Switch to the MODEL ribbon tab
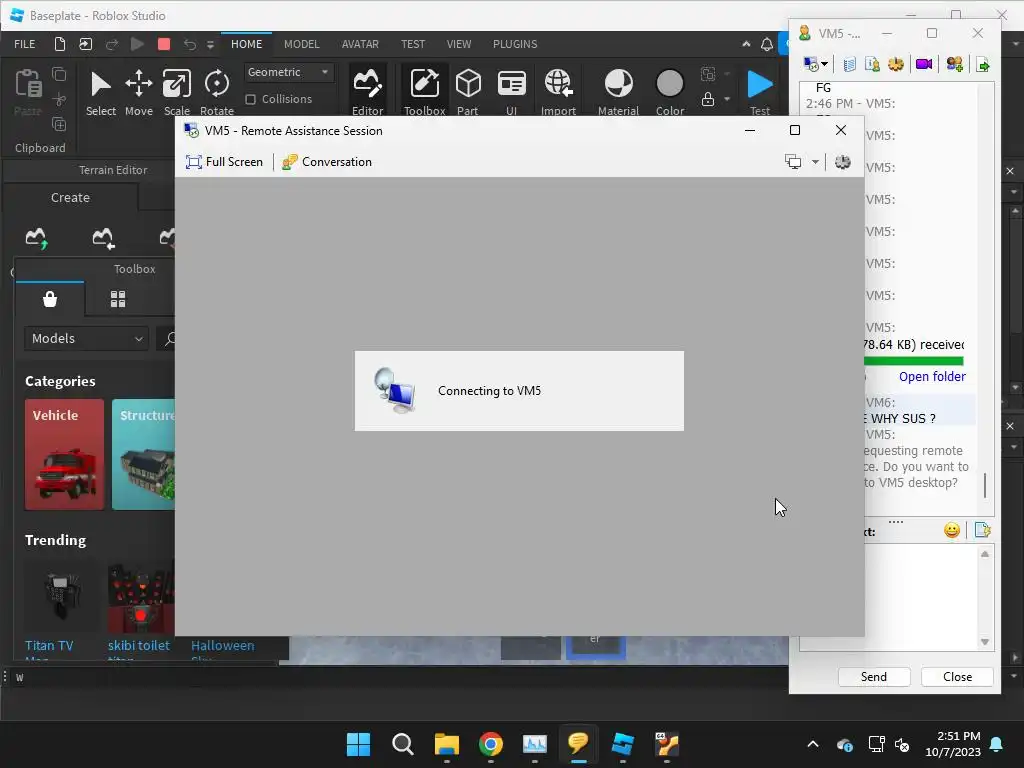 [x=302, y=44]
